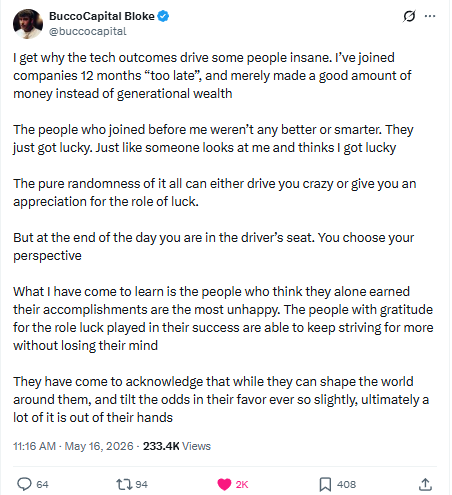The width and height of the screenshot is (452, 495).
Task: Click the tweet's first paragraph text
Action: point(213,76)
